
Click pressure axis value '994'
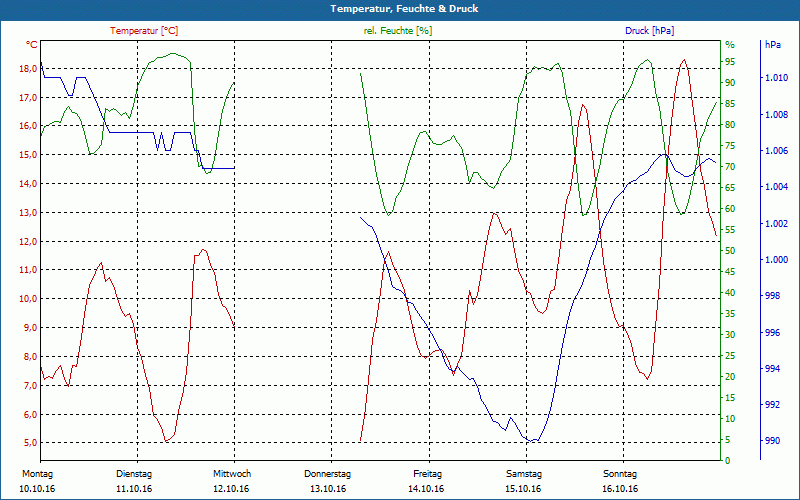click(x=772, y=368)
